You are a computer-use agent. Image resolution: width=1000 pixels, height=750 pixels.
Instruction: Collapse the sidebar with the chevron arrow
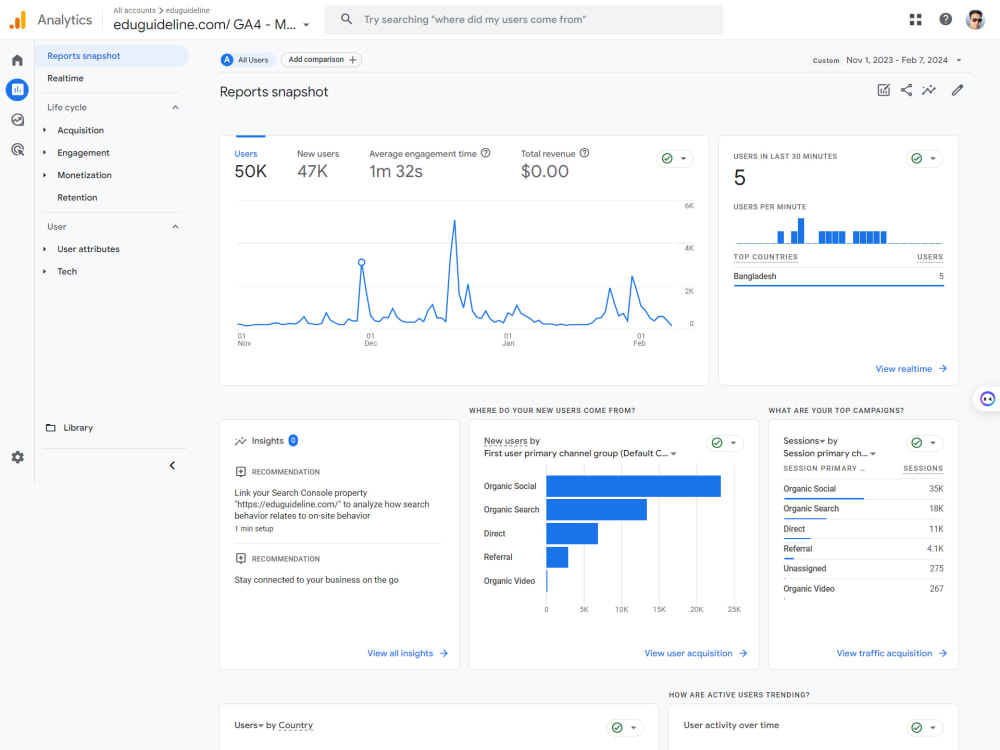pos(172,466)
